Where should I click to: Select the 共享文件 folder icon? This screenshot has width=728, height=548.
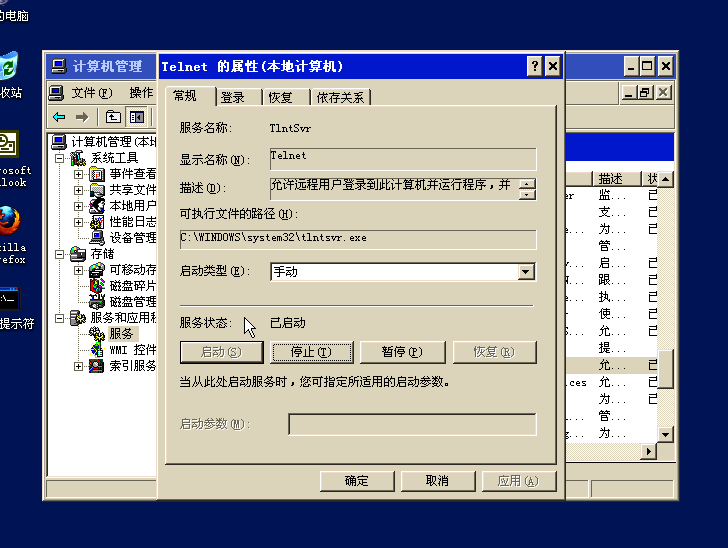(97, 190)
